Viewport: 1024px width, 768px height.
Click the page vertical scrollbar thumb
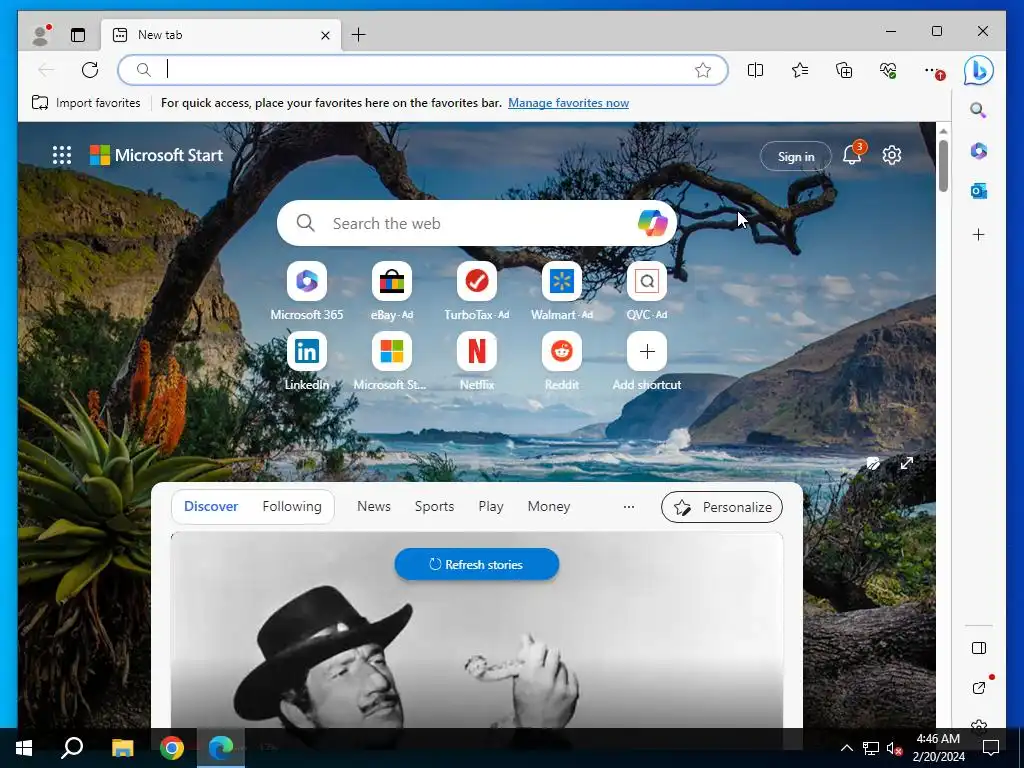click(x=943, y=166)
